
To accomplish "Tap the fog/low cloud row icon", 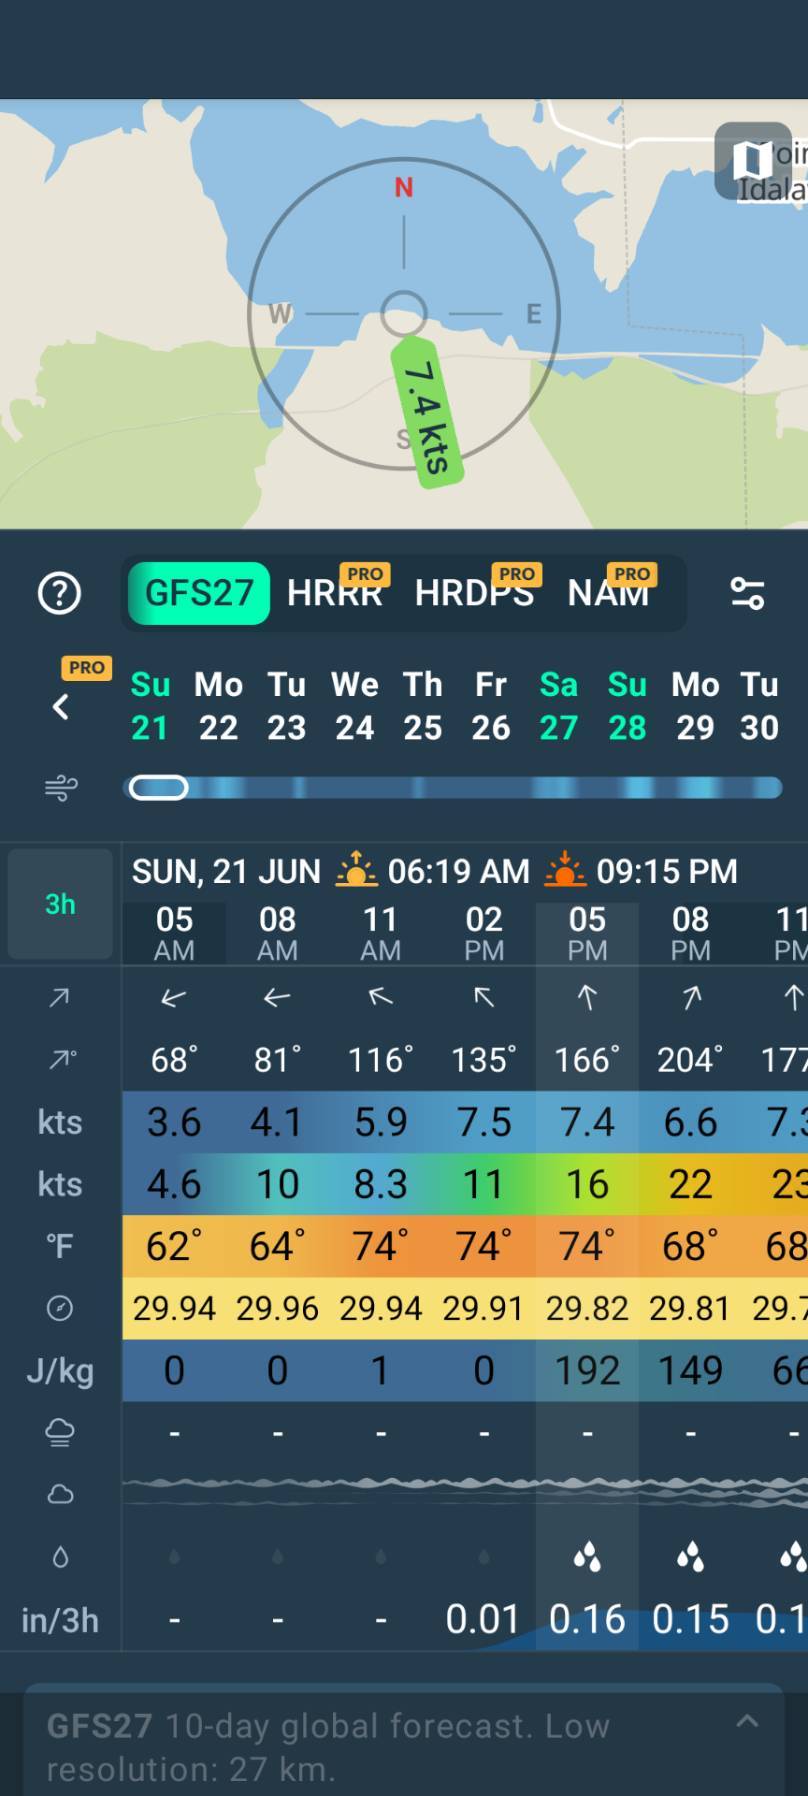I will tap(60, 1432).
